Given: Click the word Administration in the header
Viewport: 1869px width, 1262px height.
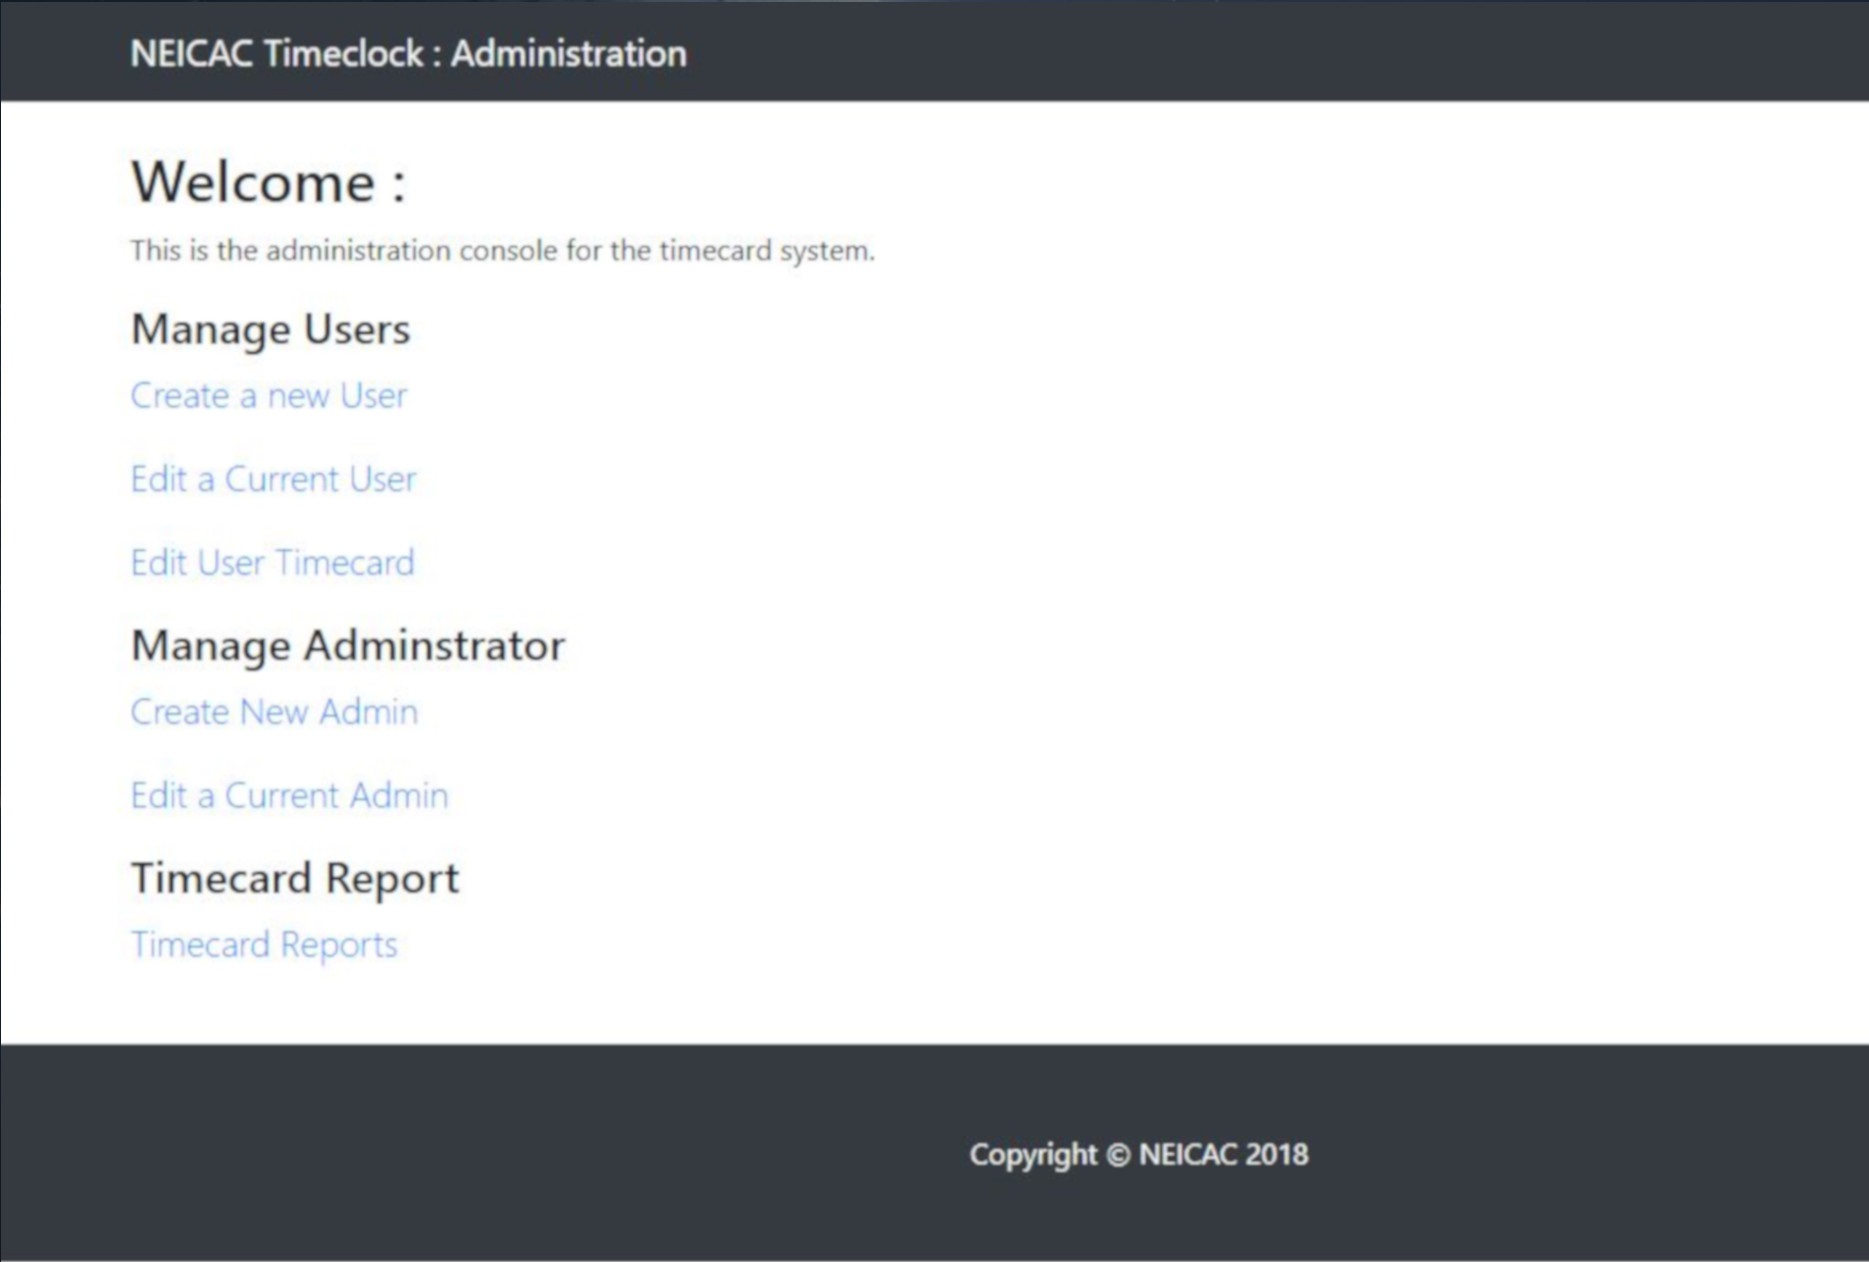Looking at the screenshot, I should [x=568, y=54].
